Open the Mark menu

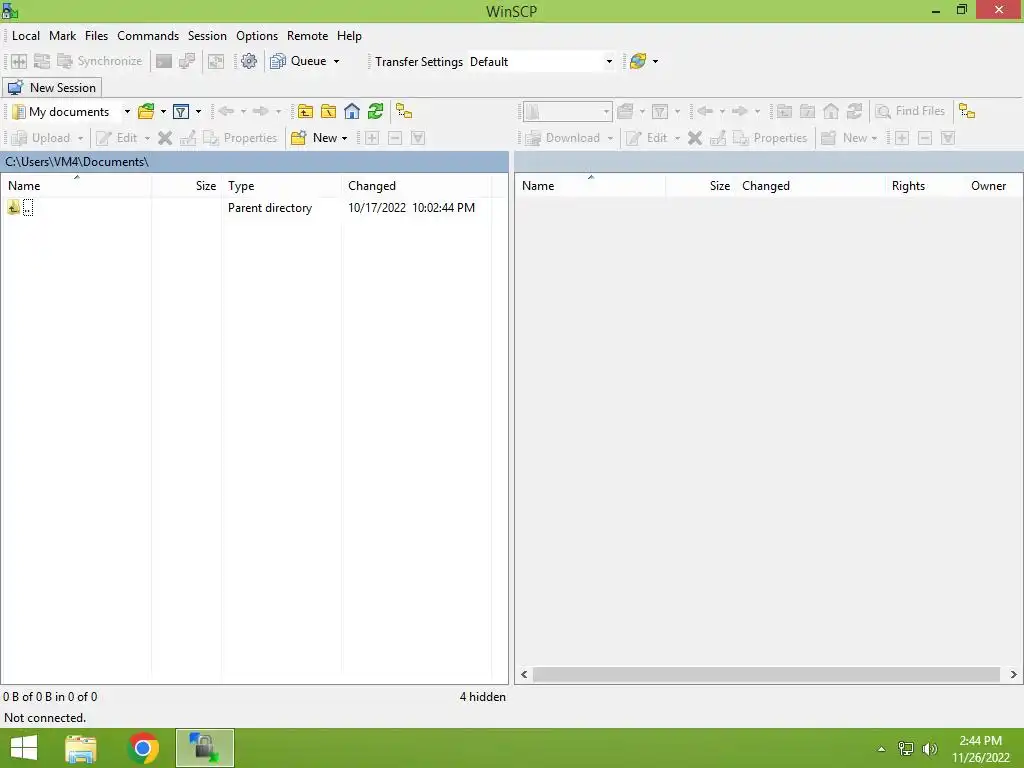[x=62, y=36]
